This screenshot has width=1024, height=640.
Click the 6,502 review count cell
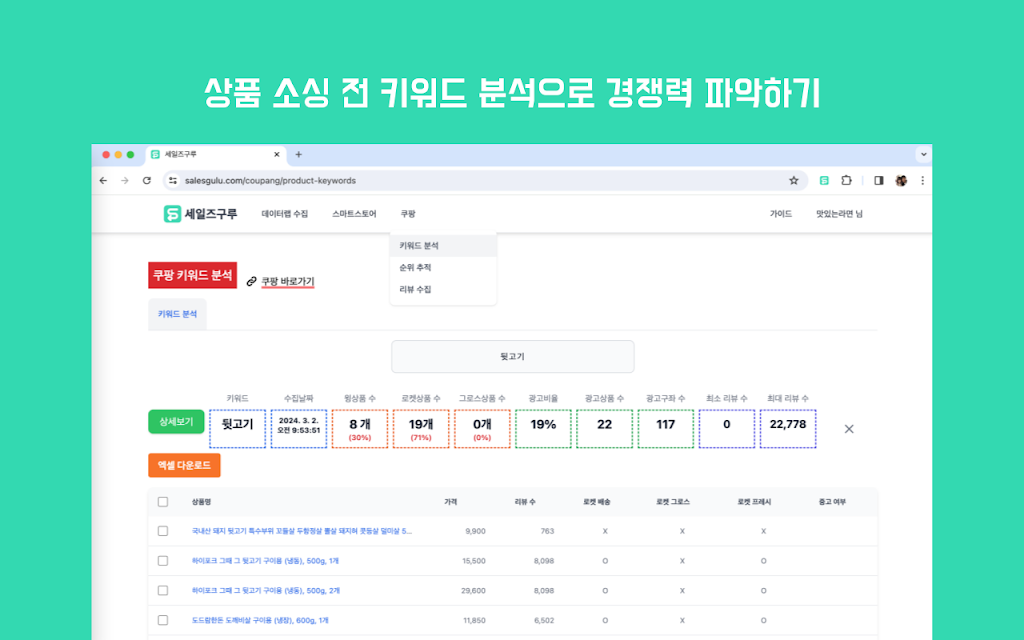pos(544,620)
